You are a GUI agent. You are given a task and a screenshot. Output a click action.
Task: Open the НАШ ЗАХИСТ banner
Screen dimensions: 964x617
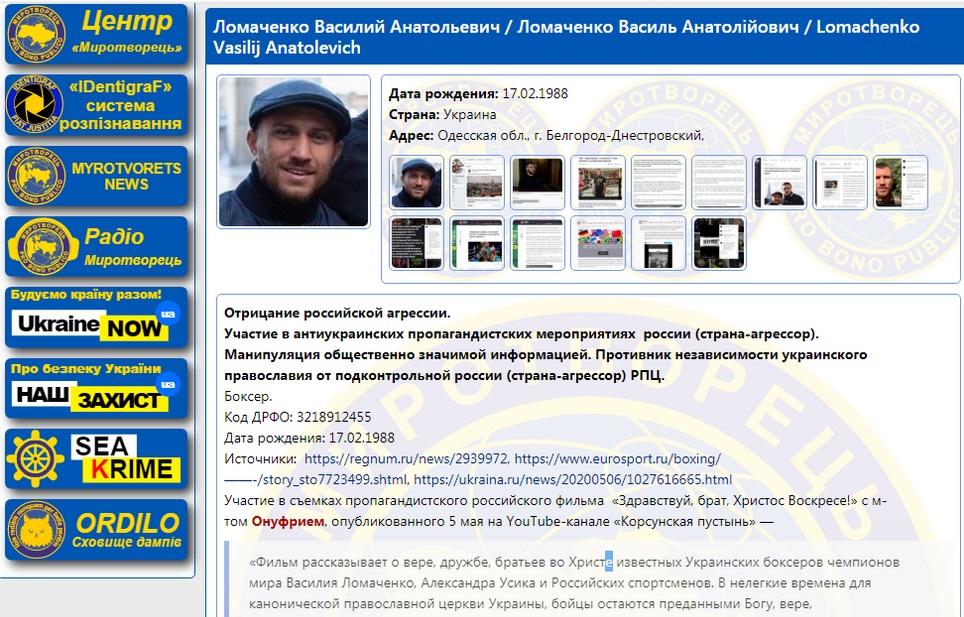click(96, 388)
